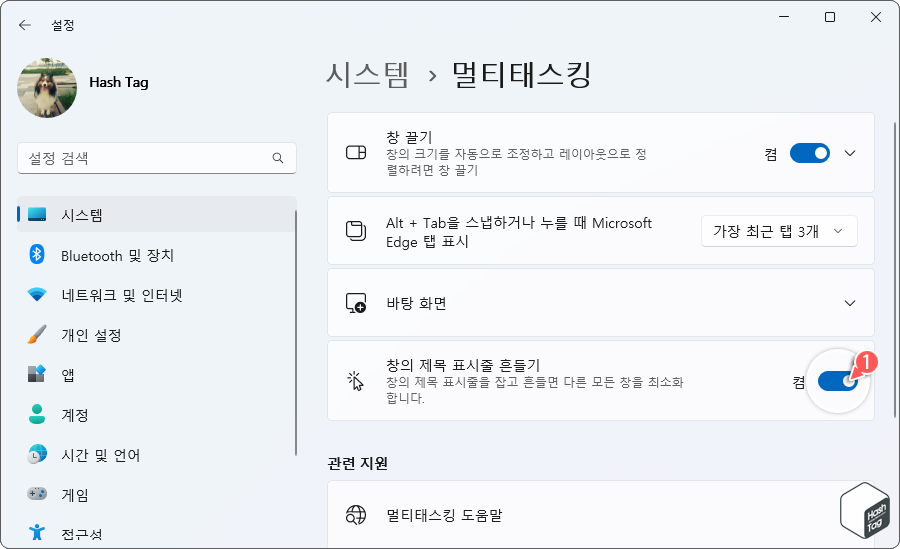This screenshot has width=900, height=549.
Task: Click the back arrow icon in Settings
Action: coord(25,25)
